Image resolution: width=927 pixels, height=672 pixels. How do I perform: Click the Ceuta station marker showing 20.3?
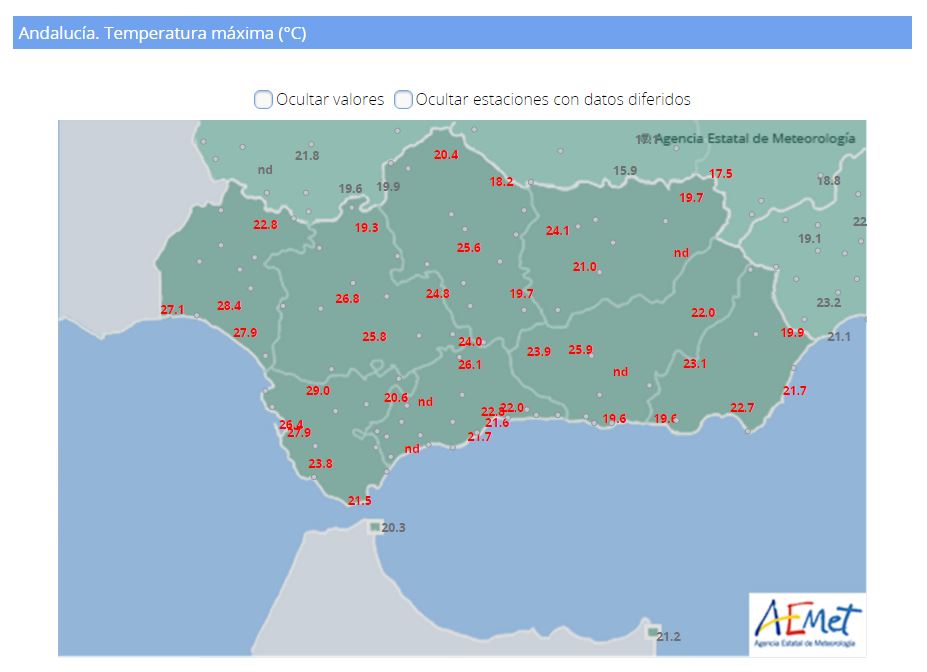point(375,527)
